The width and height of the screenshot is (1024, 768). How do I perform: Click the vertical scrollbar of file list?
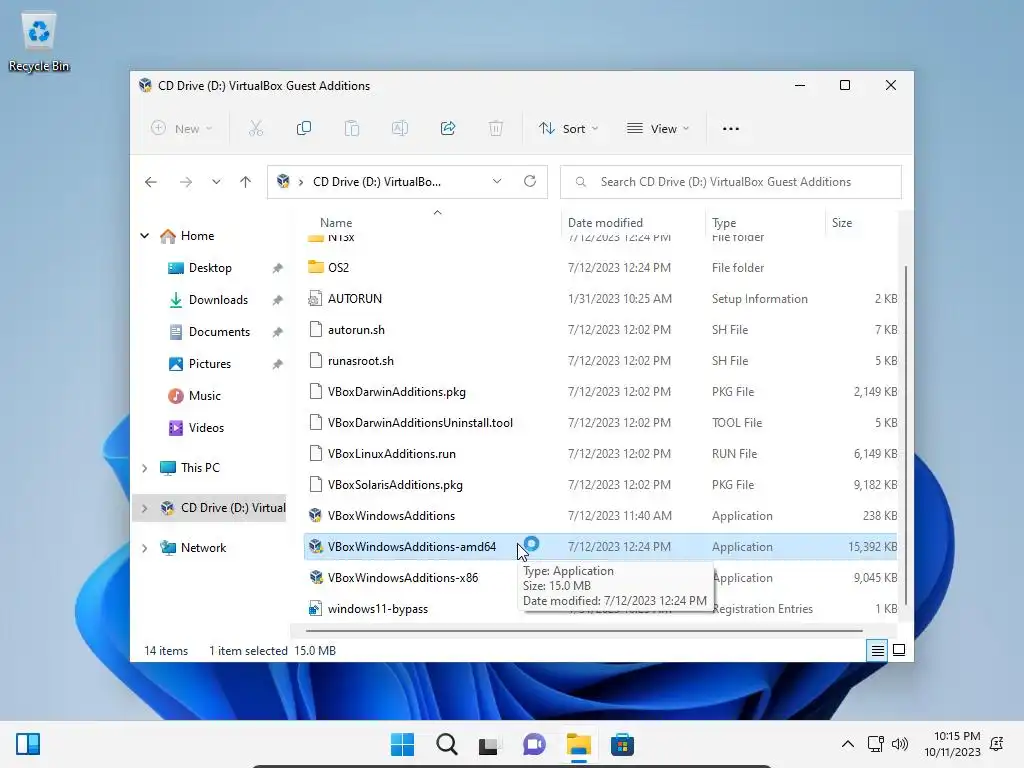point(905,435)
